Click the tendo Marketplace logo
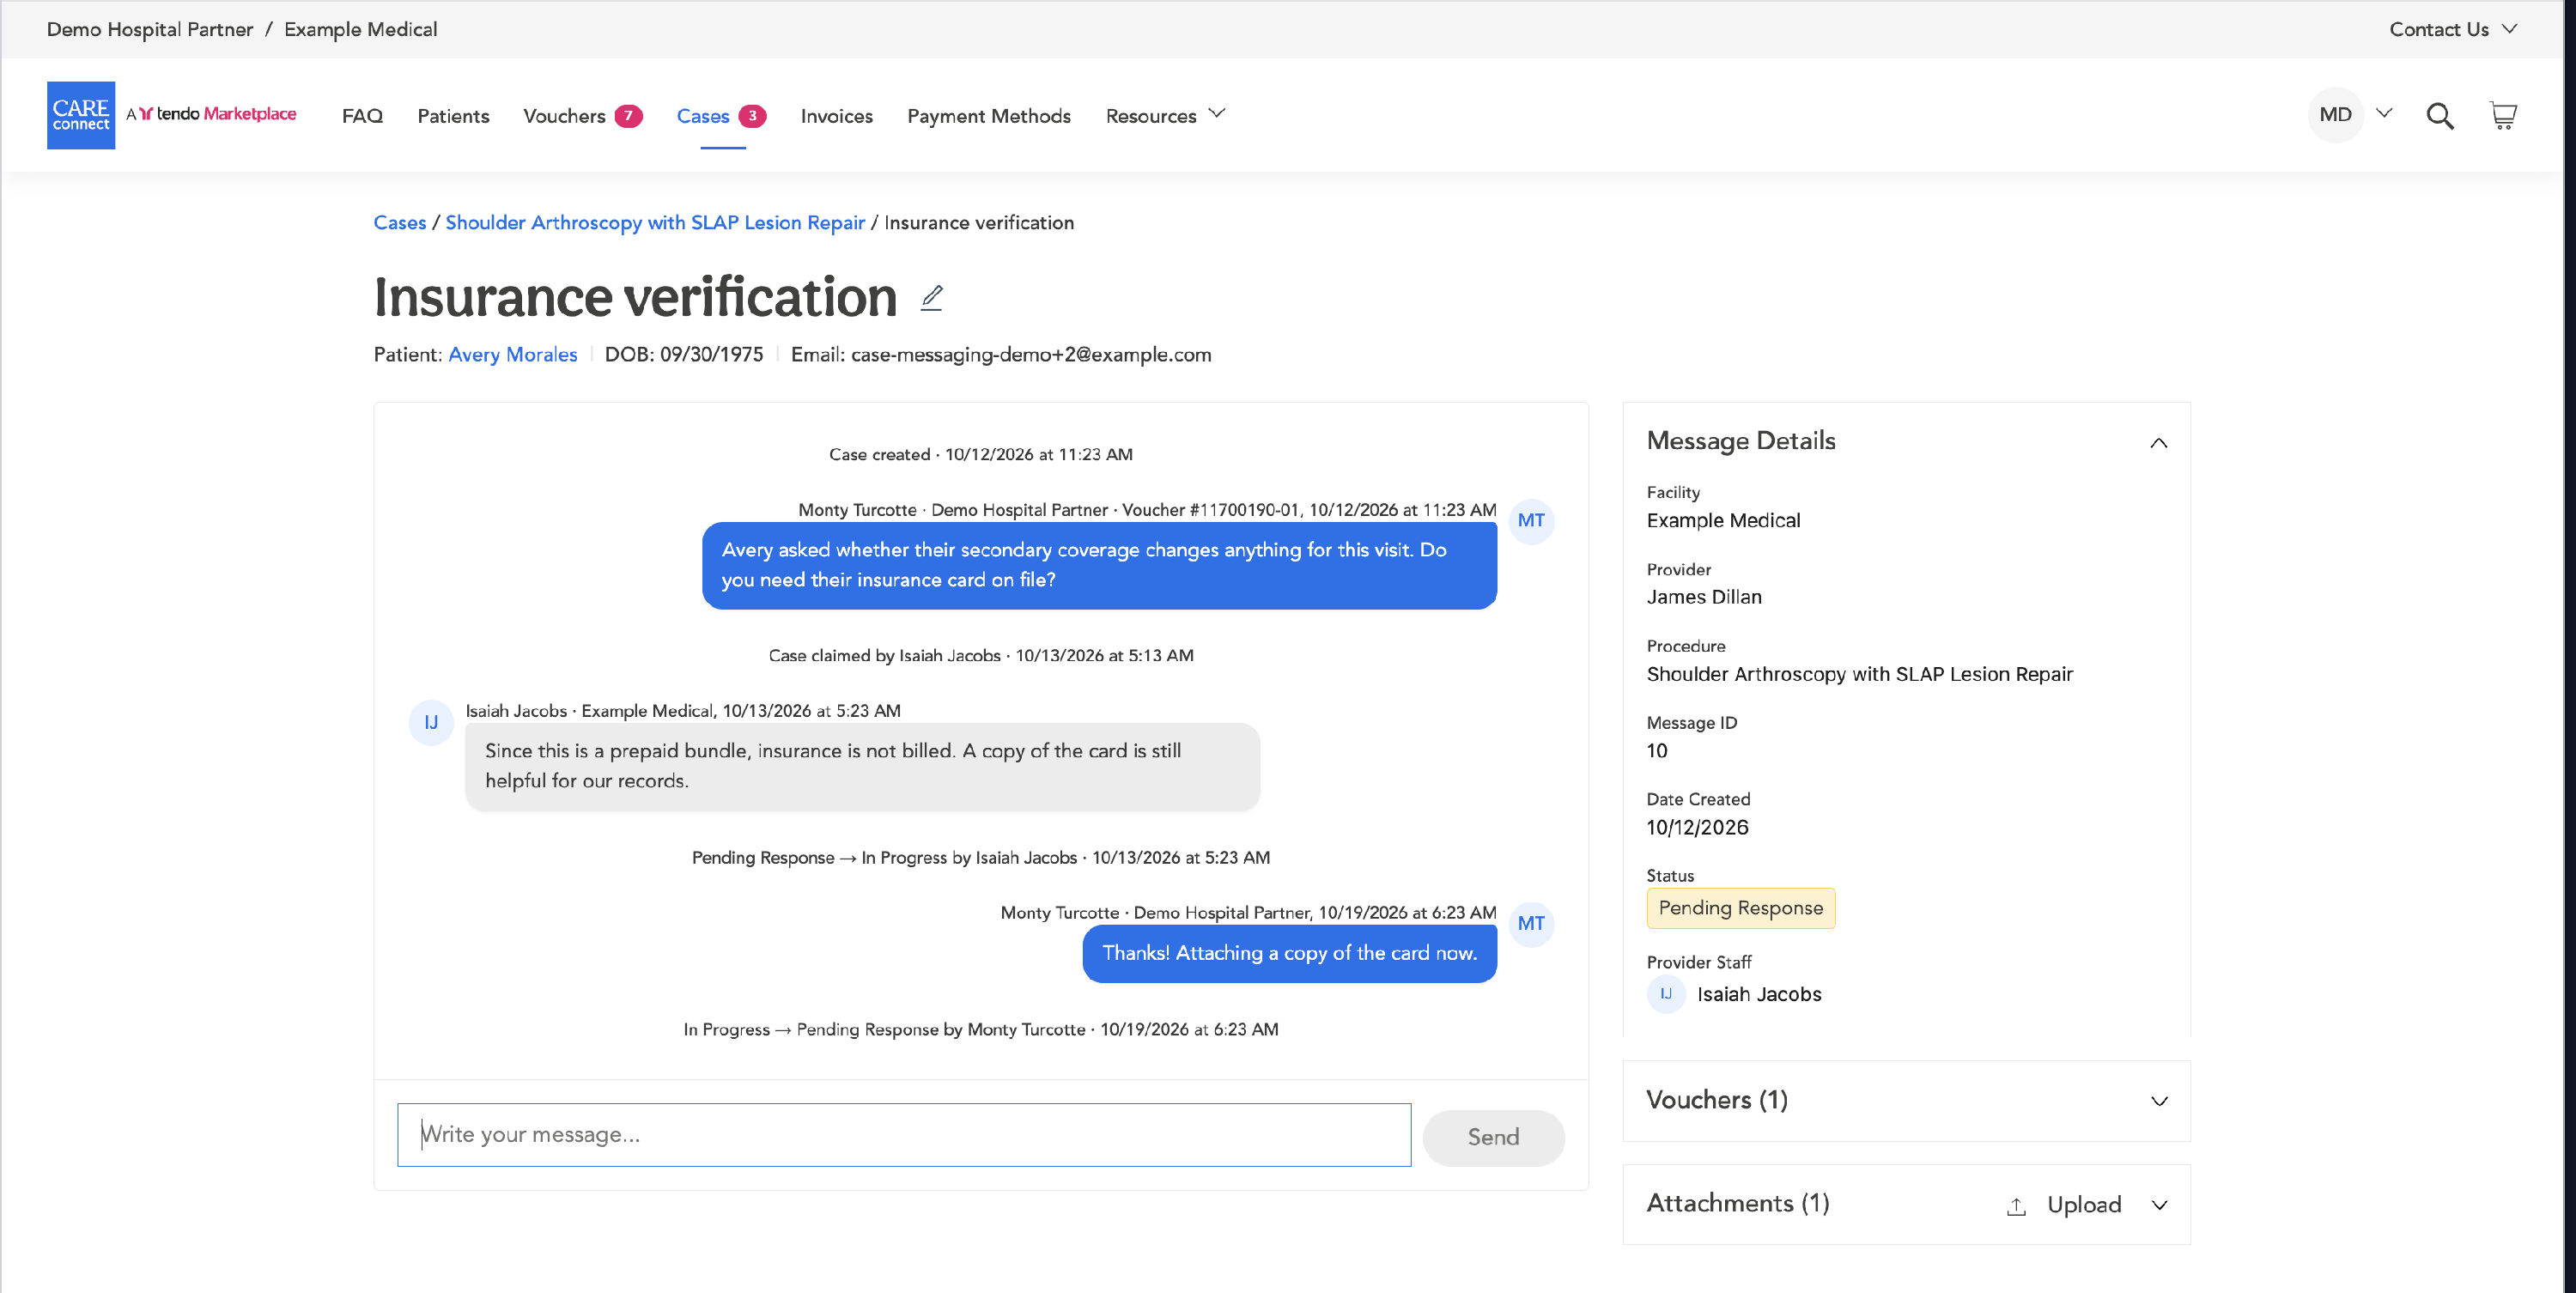 coord(211,114)
